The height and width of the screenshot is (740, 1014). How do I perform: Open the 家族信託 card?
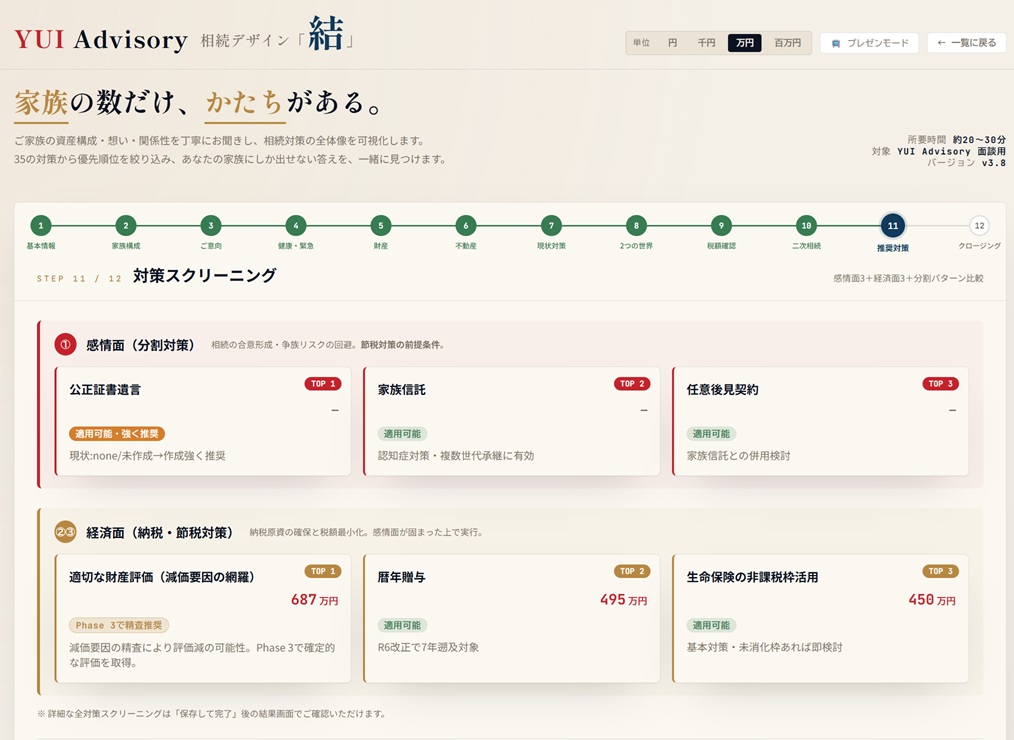pyautogui.click(x=512, y=421)
